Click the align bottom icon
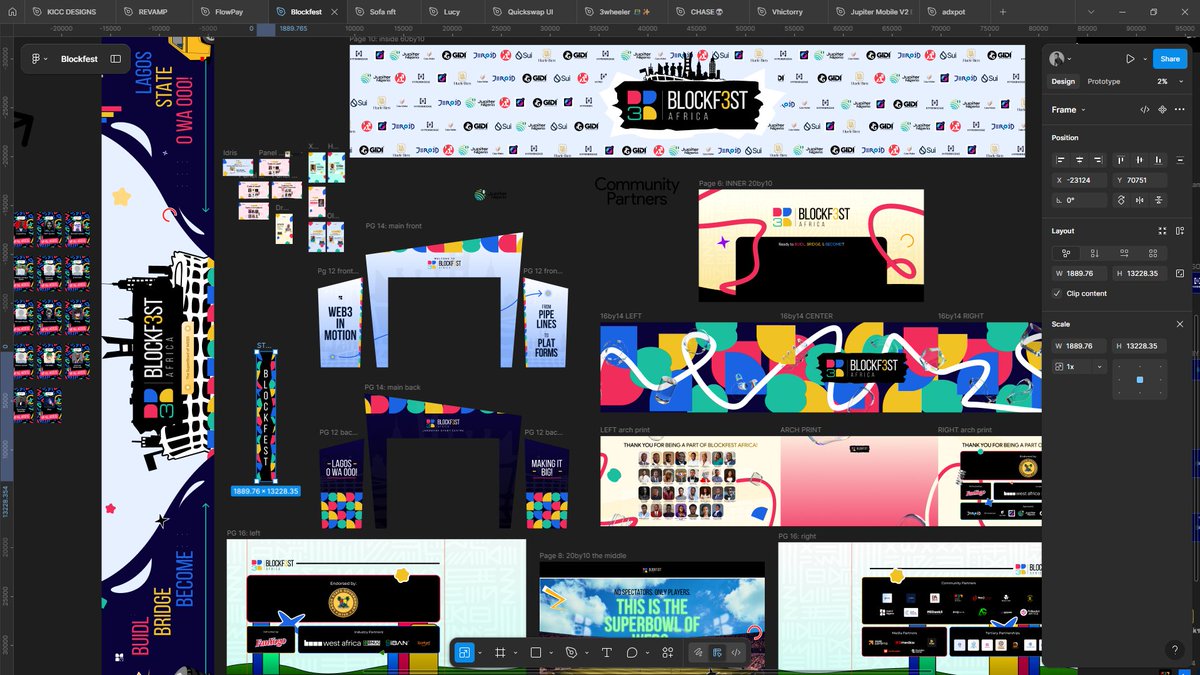Image resolution: width=1200 pixels, height=675 pixels. tap(1159, 160)
